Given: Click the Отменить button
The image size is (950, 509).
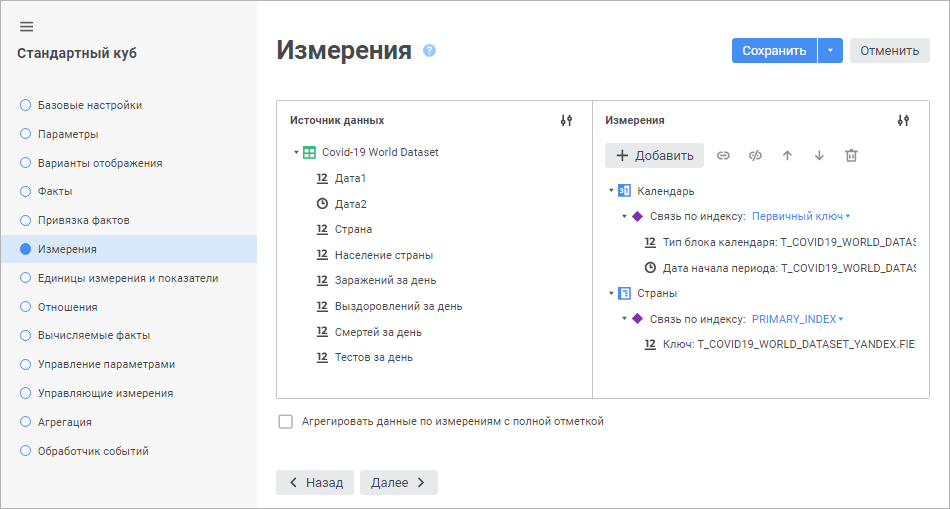Looking at the screenshot, I should coord(889,51).
